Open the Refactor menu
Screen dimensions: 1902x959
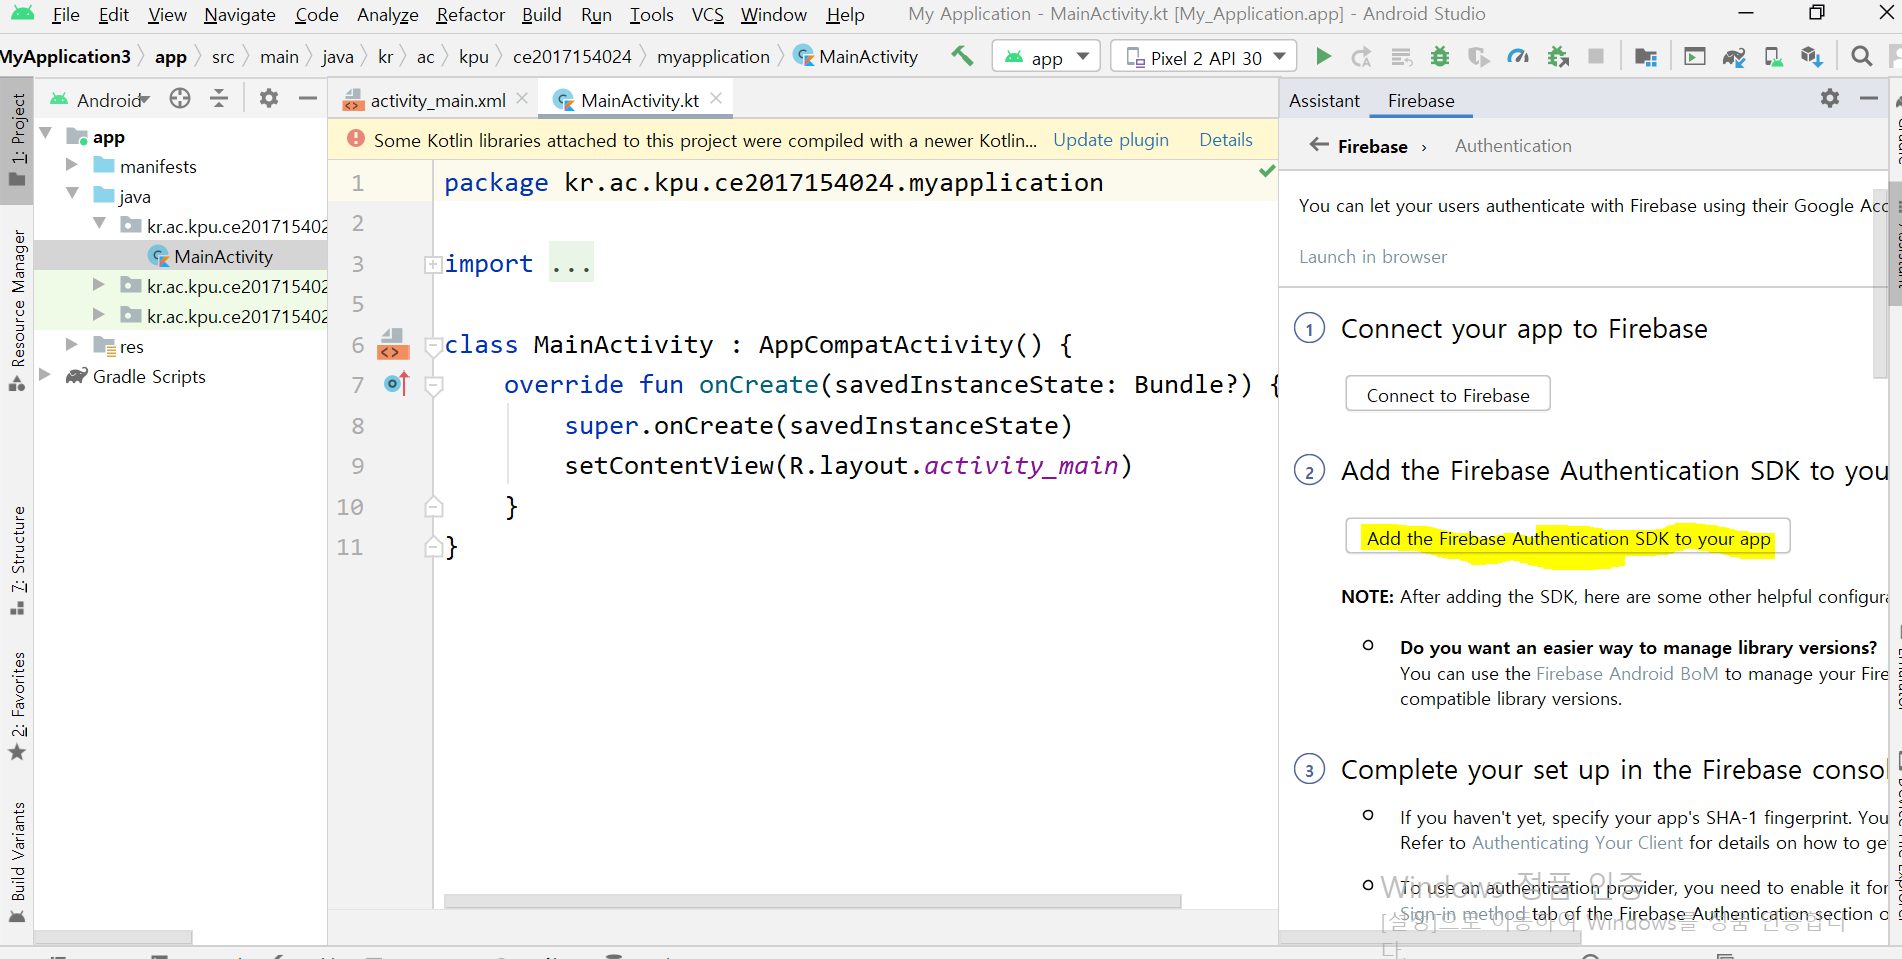click(470, 15)
